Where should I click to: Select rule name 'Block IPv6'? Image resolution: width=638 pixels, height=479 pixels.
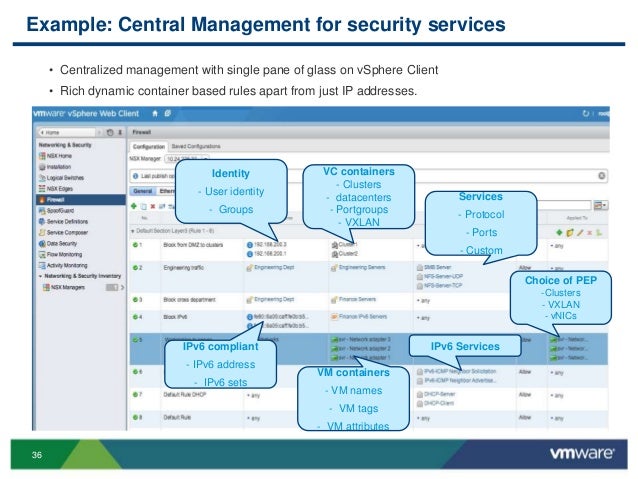[175, 317]
